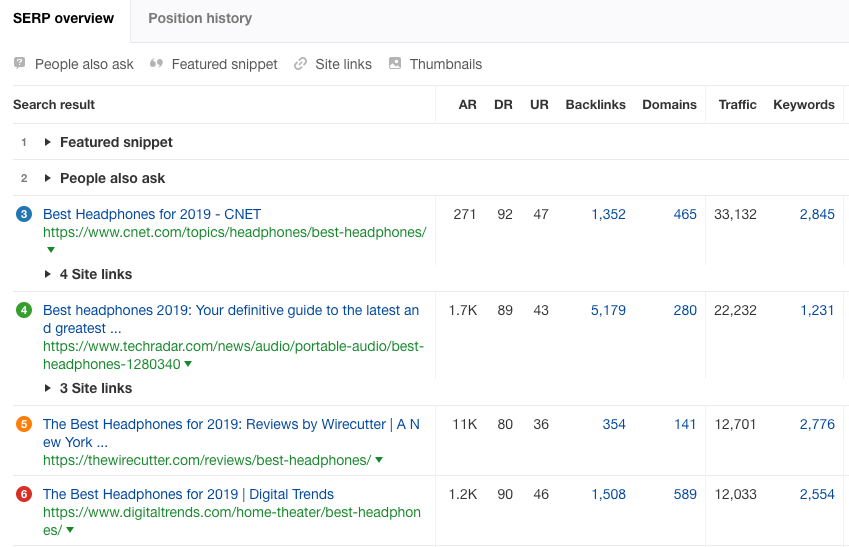This screenshot has height=547, width=849.
Task: Expand the 4 Site links section
Action: tap(48, 274)
